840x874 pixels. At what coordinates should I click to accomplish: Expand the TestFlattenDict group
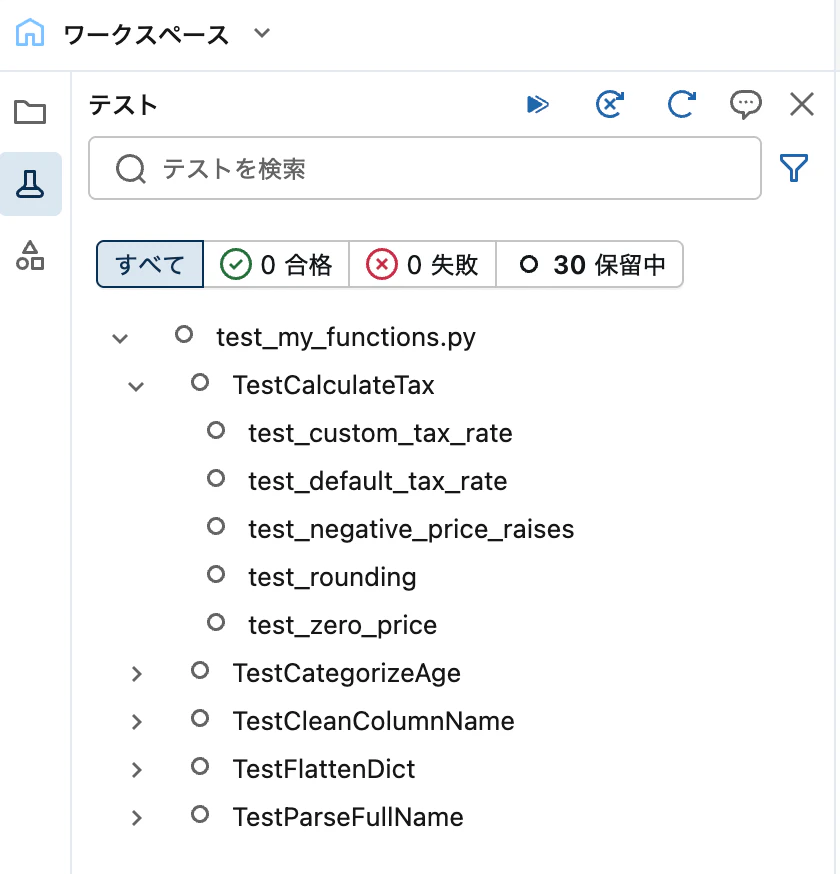136,770
